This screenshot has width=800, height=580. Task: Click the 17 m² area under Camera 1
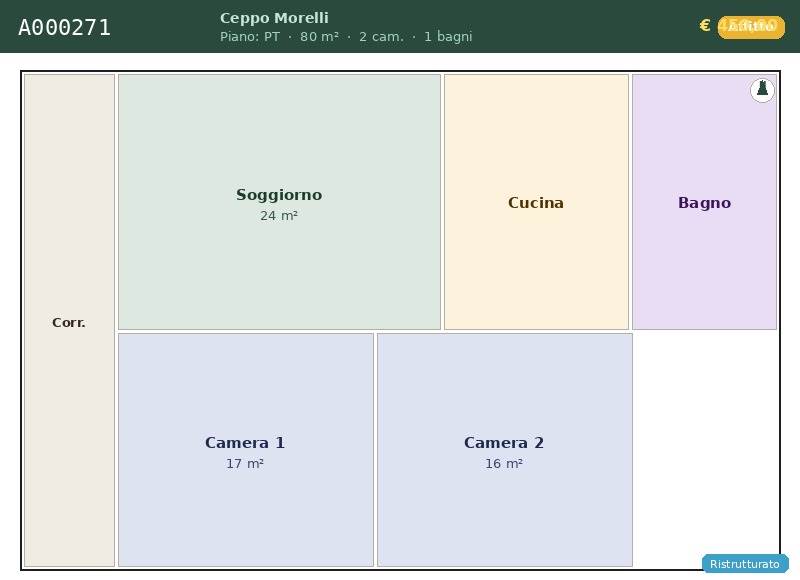[x=245, y=464]
